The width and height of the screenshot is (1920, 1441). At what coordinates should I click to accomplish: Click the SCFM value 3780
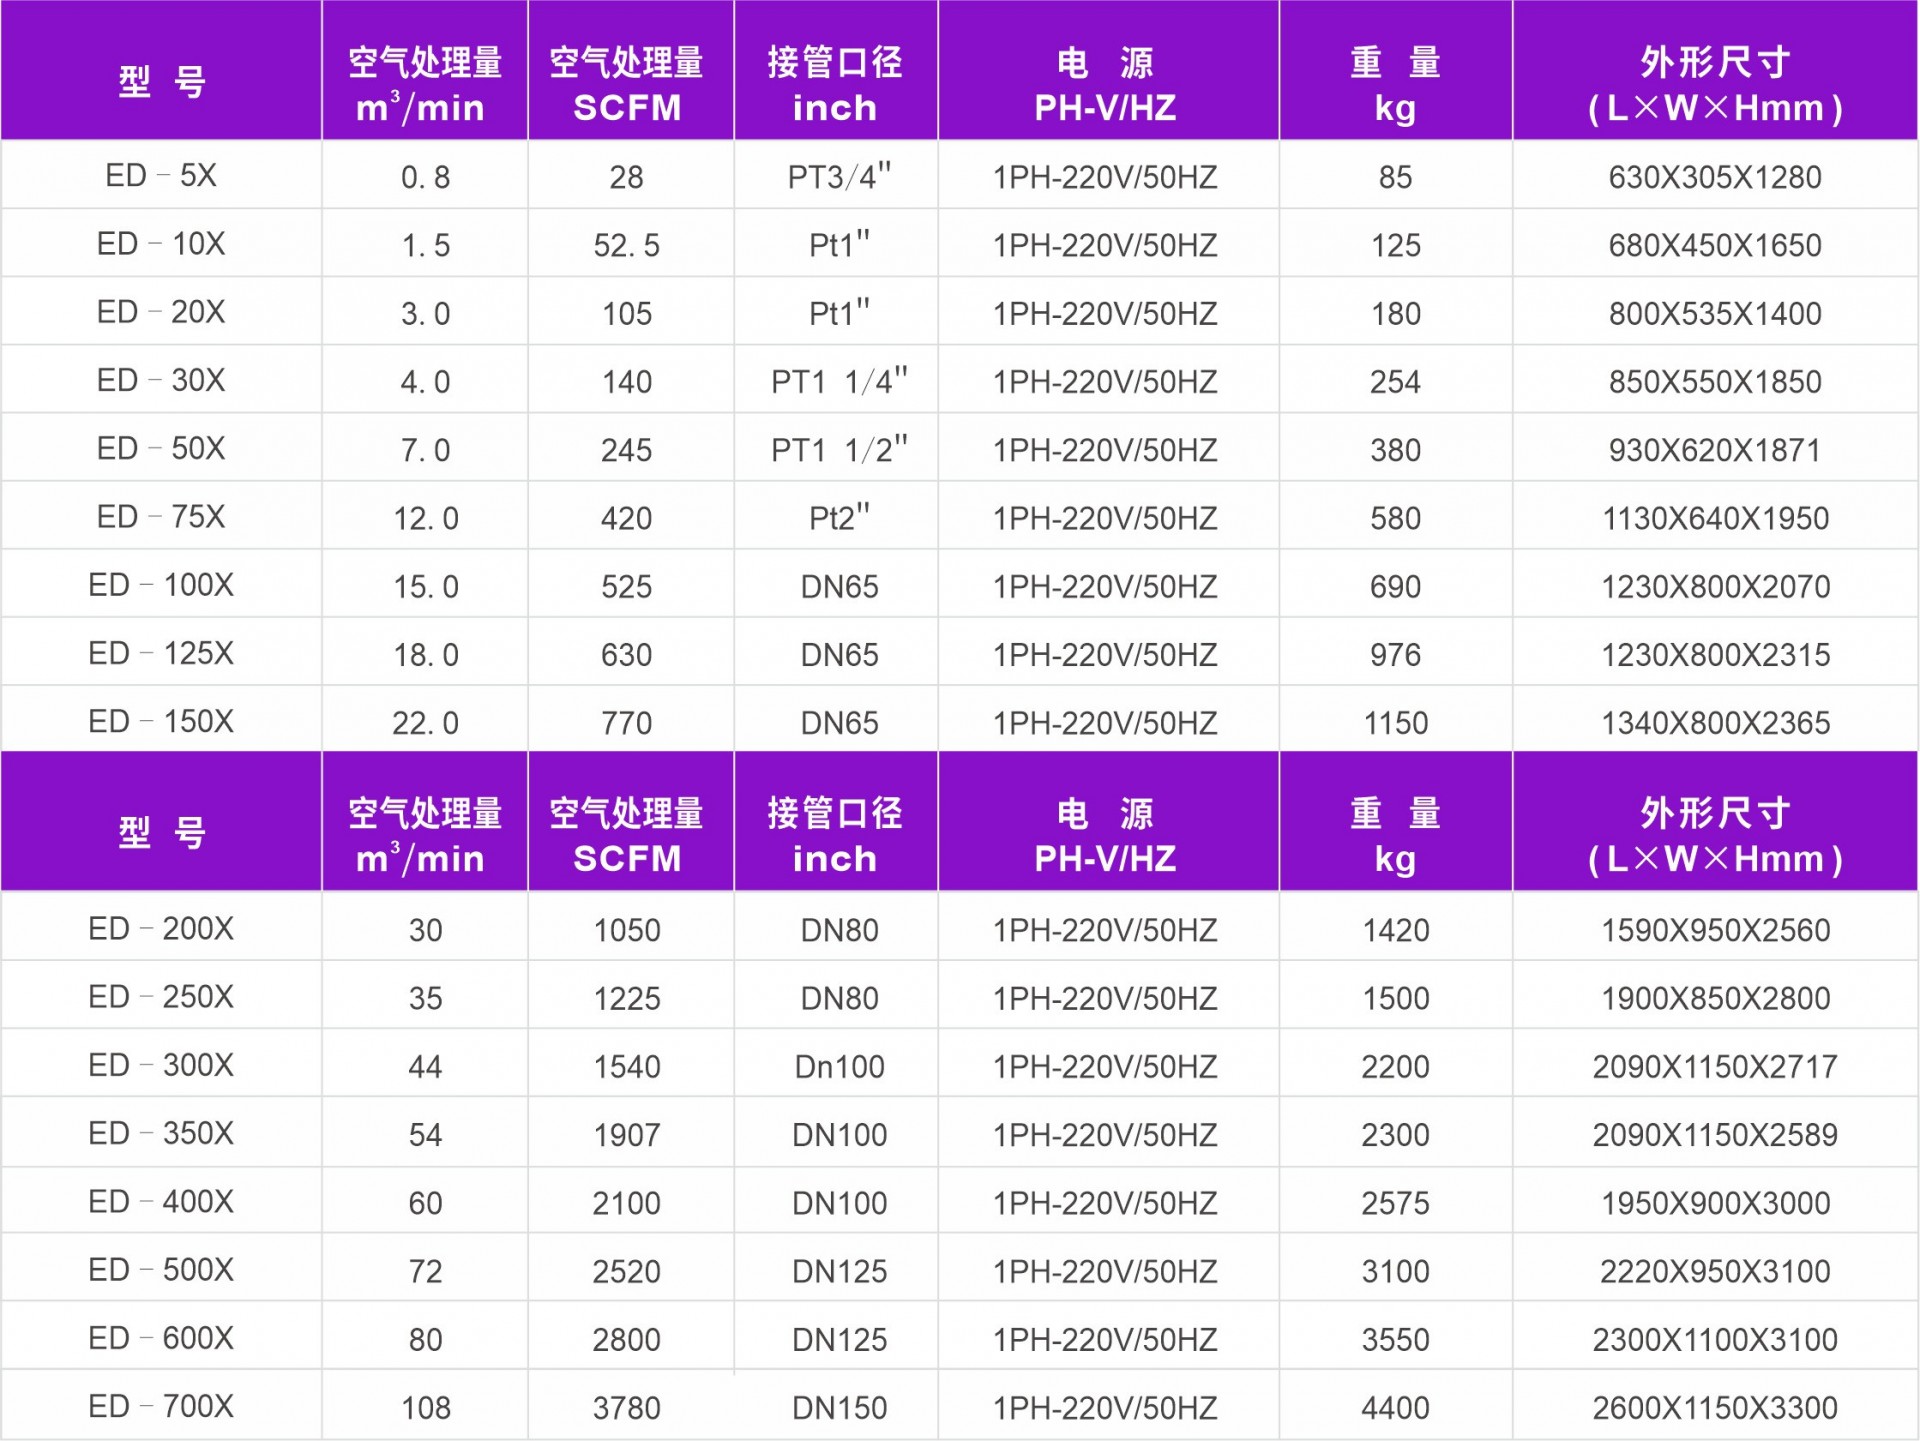pyautogui.click(x=627, y=1407)
